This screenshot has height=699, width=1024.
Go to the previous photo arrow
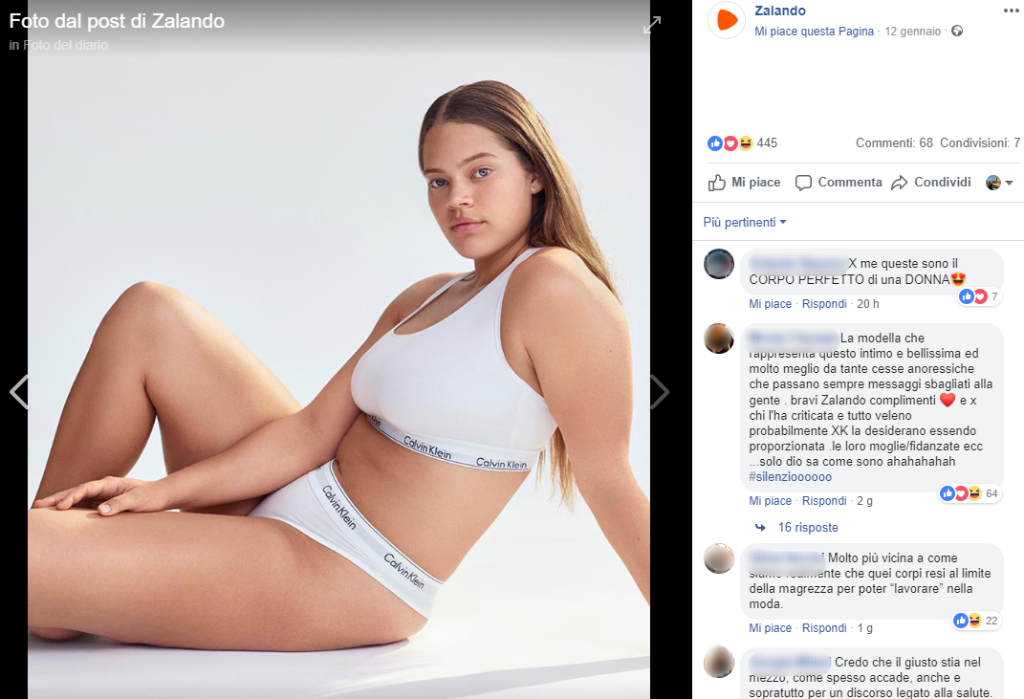point(18,392)
